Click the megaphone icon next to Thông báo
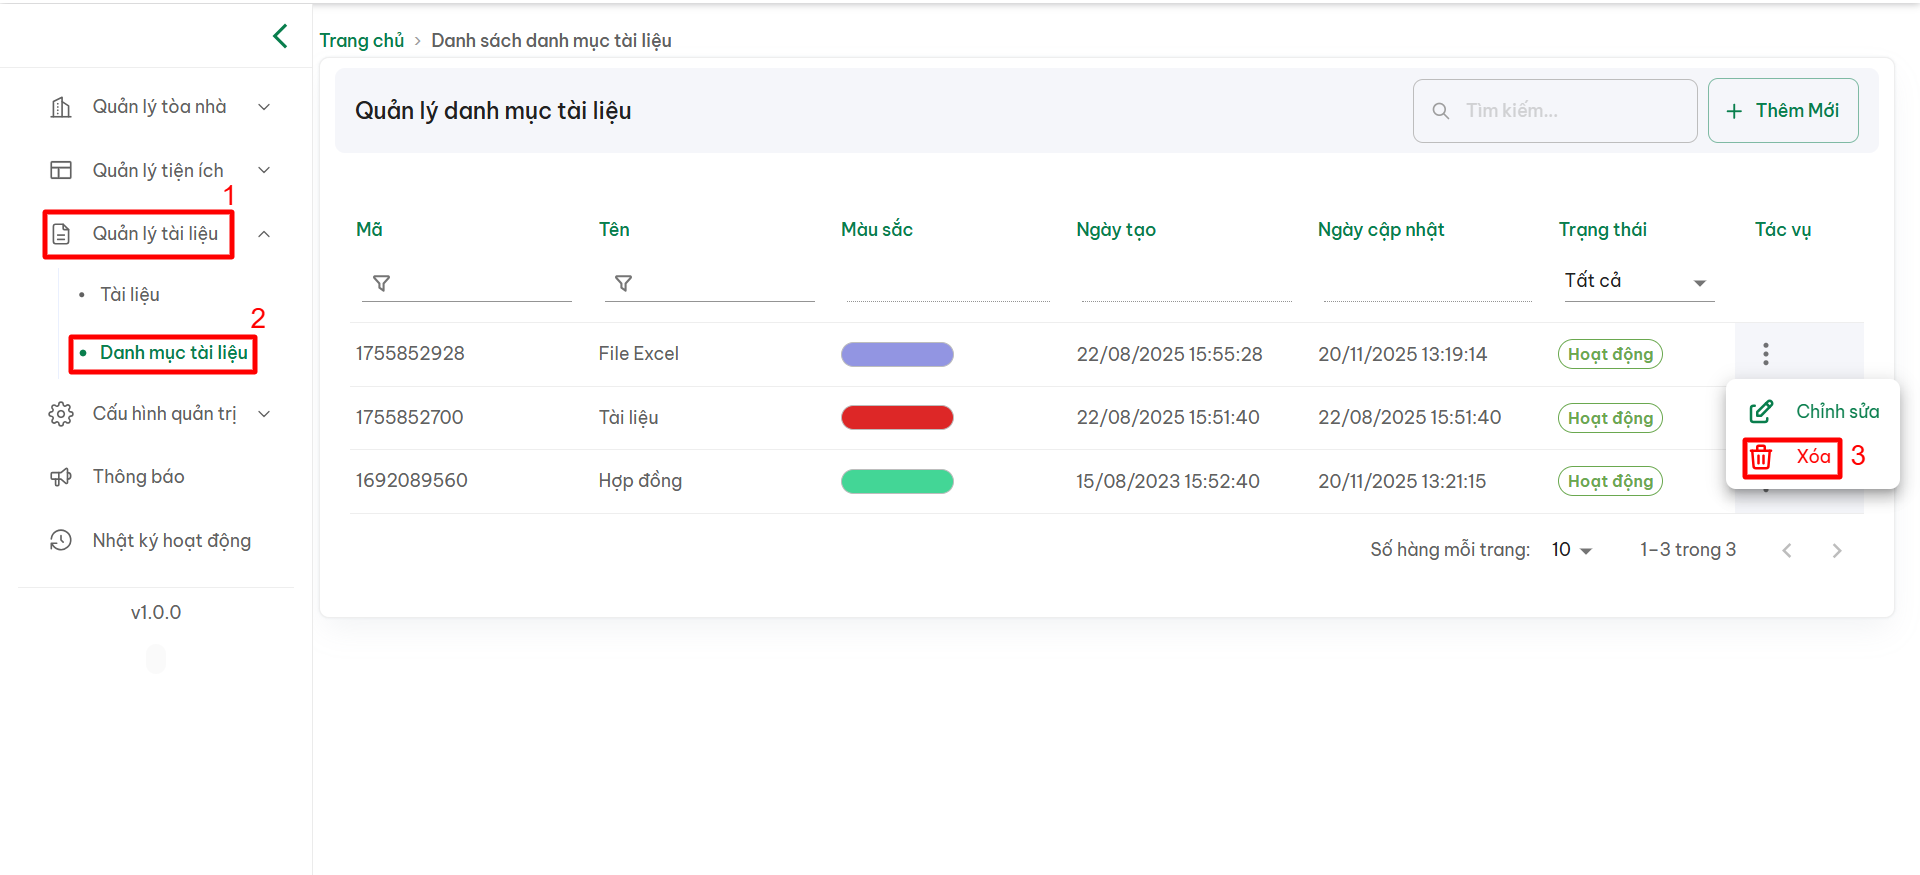This screenshot has height=875, width=1920. 61,477
